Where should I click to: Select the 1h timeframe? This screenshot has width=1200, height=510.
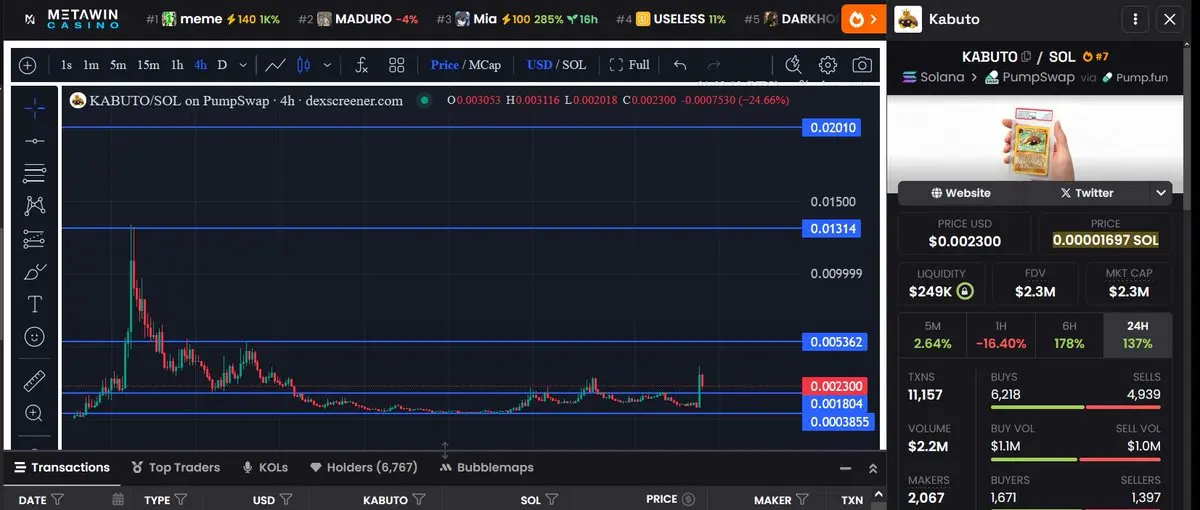(x=177, y=65)
